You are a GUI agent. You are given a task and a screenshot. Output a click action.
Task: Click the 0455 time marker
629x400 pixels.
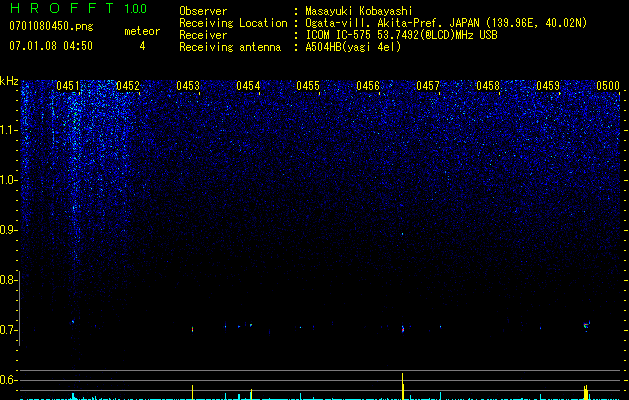(x=308, y=86)
